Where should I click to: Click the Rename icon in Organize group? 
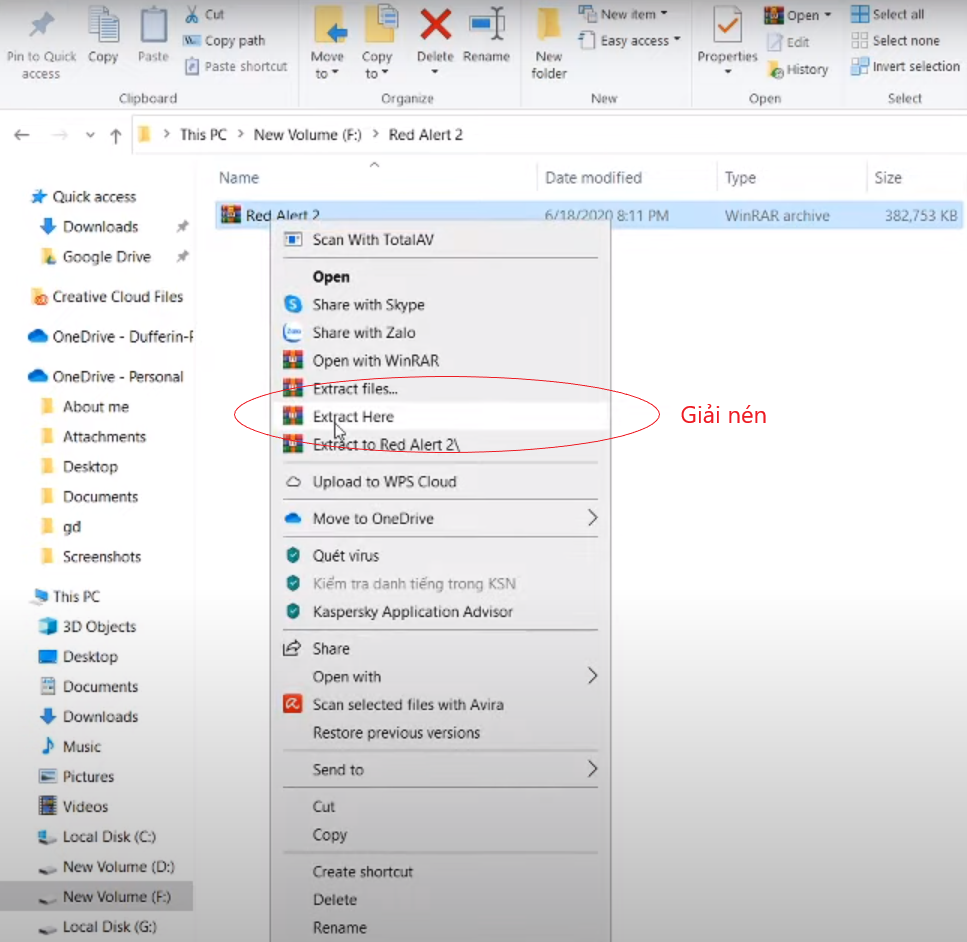coord(487,25)
